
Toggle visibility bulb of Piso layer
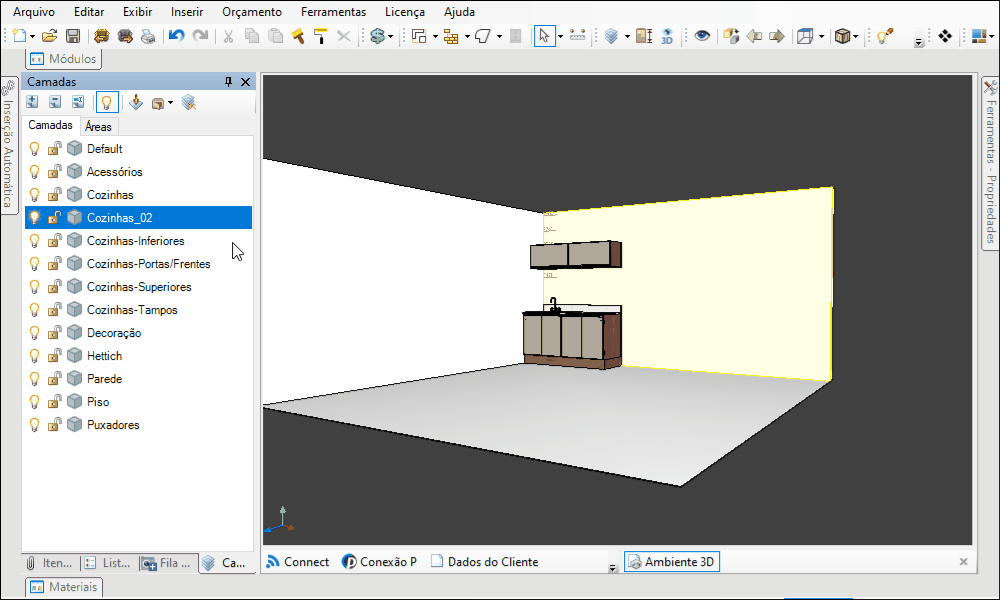[x=34, y=402]
